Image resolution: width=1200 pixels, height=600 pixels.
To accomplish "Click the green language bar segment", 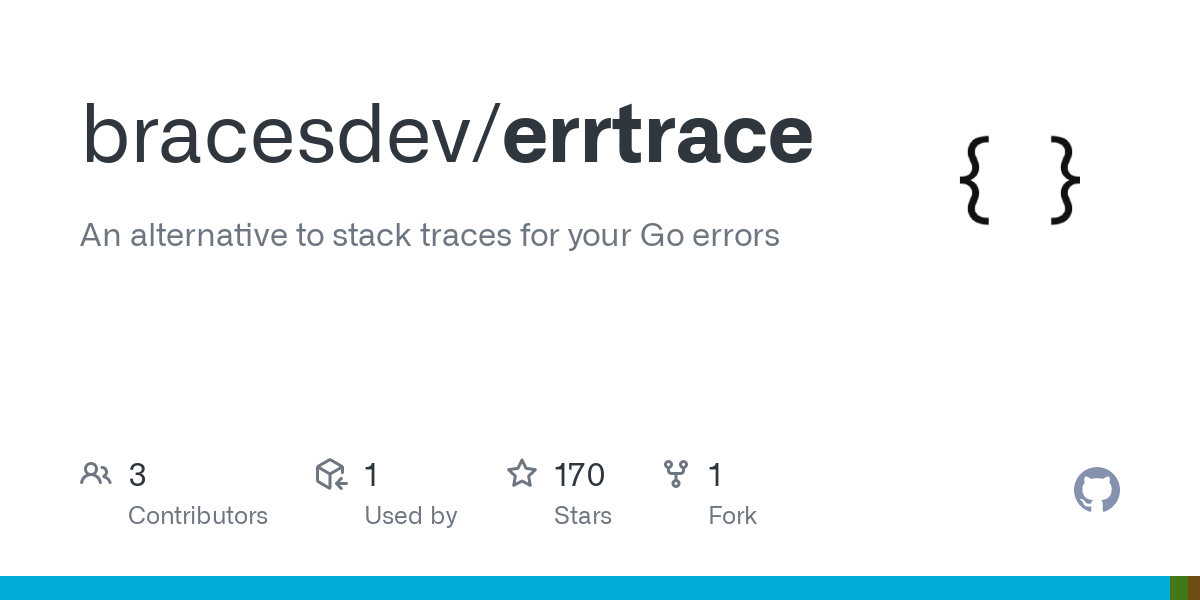I will pos(1179,588).
